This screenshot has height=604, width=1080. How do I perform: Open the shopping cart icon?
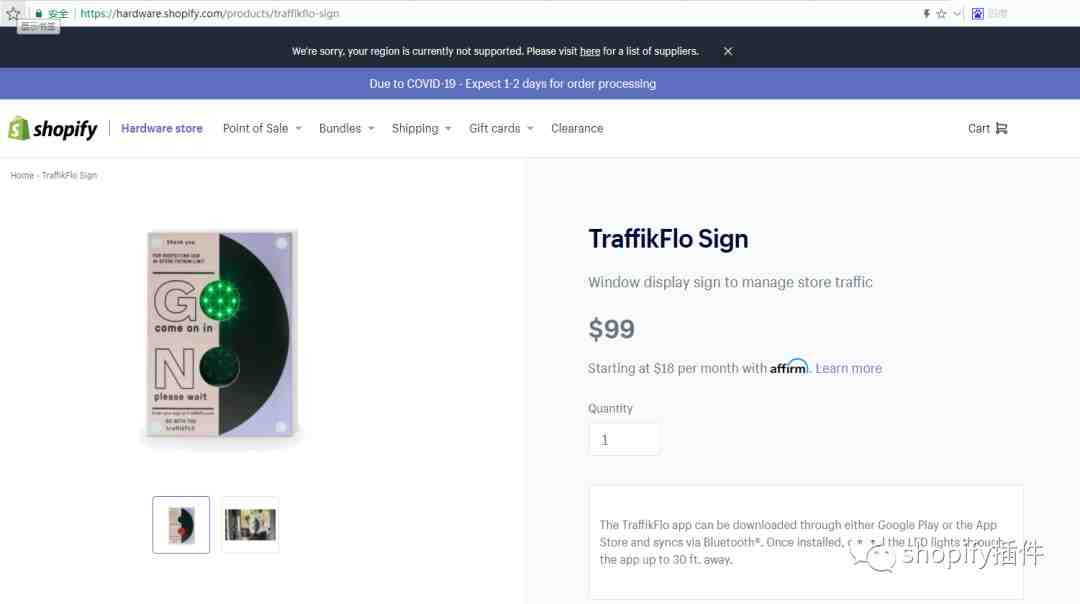point(1001,129)
